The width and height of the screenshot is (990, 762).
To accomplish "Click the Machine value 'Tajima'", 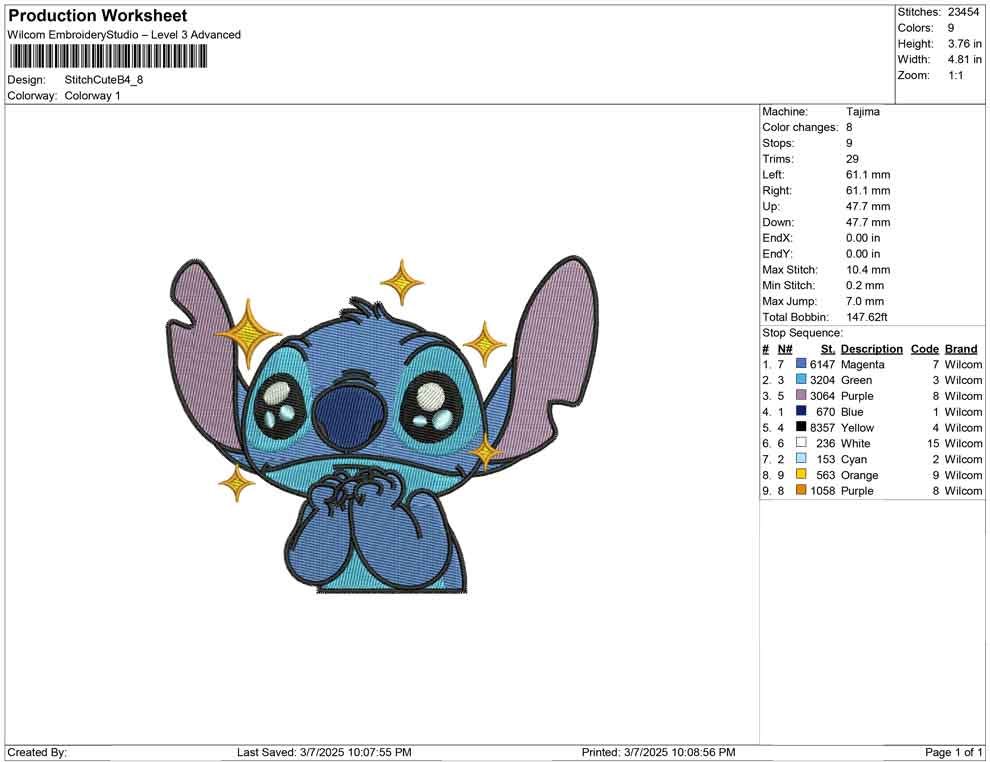I will tap(862, 112).
